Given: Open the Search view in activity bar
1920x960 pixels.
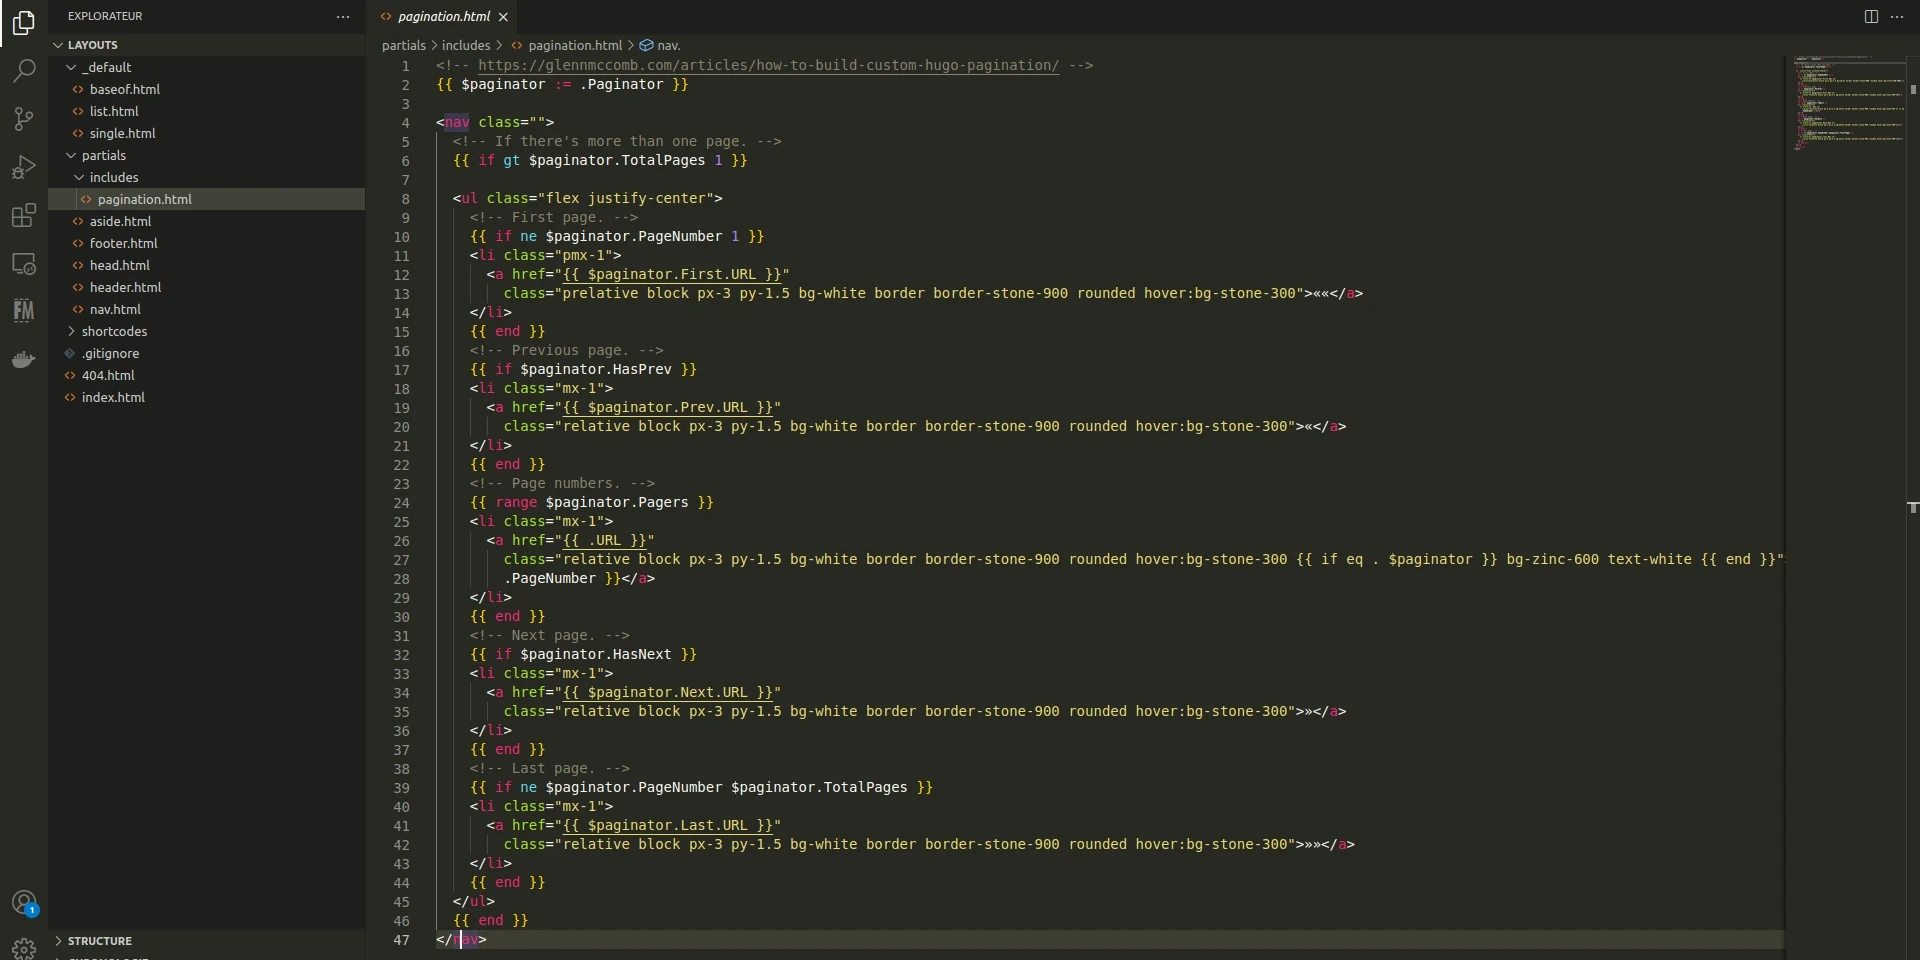Looking at the screenshot, I should click(24, 71).
